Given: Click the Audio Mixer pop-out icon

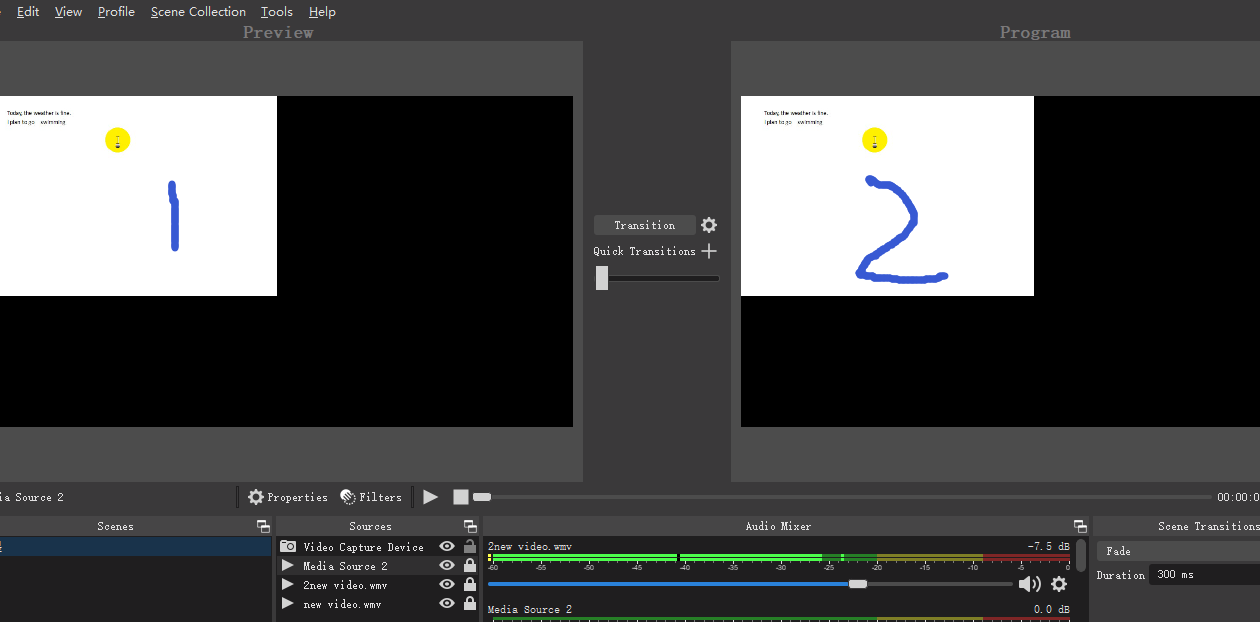Looking at the screenshot, I should tap(1080, 525).
